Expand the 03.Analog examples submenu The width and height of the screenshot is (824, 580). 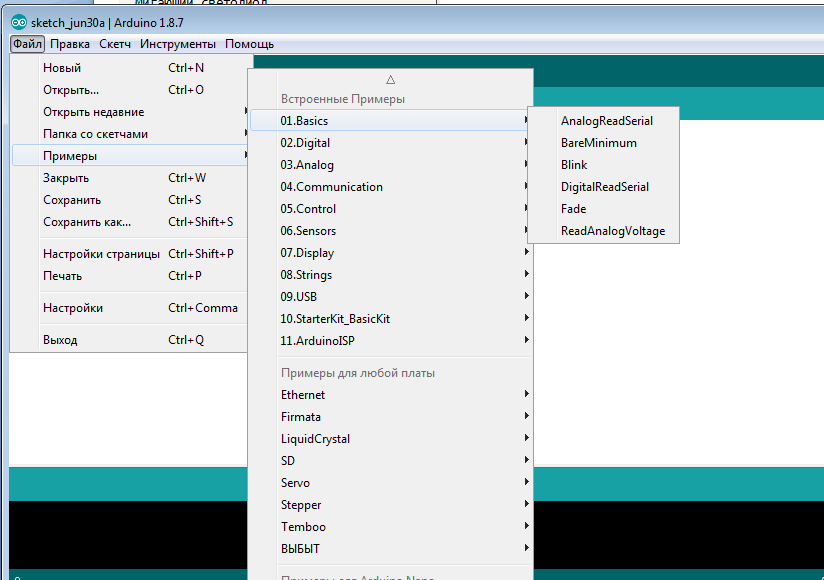[x=390, y=165]
